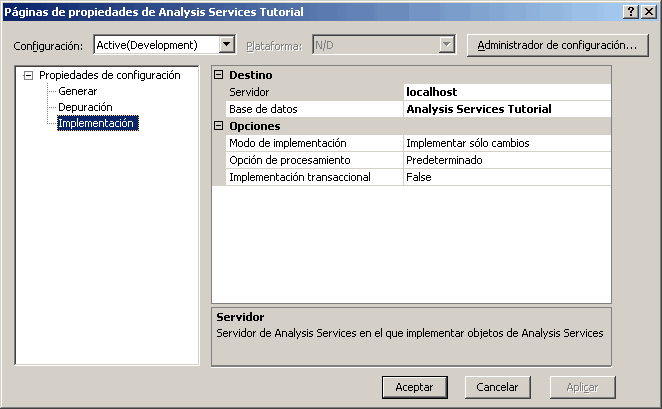Collapse the Opciones property category
This screenshot has height=409, width=662.
pos(218,125)
